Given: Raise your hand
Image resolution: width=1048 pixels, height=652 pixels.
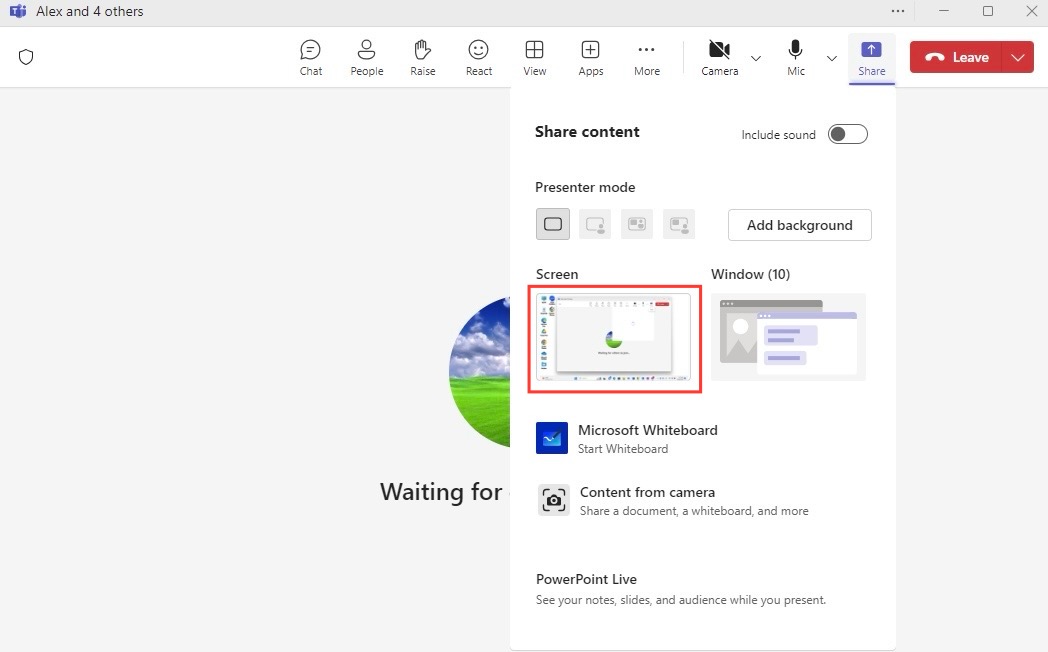Looking at the screenshot, I should click(x=422, y=57).
